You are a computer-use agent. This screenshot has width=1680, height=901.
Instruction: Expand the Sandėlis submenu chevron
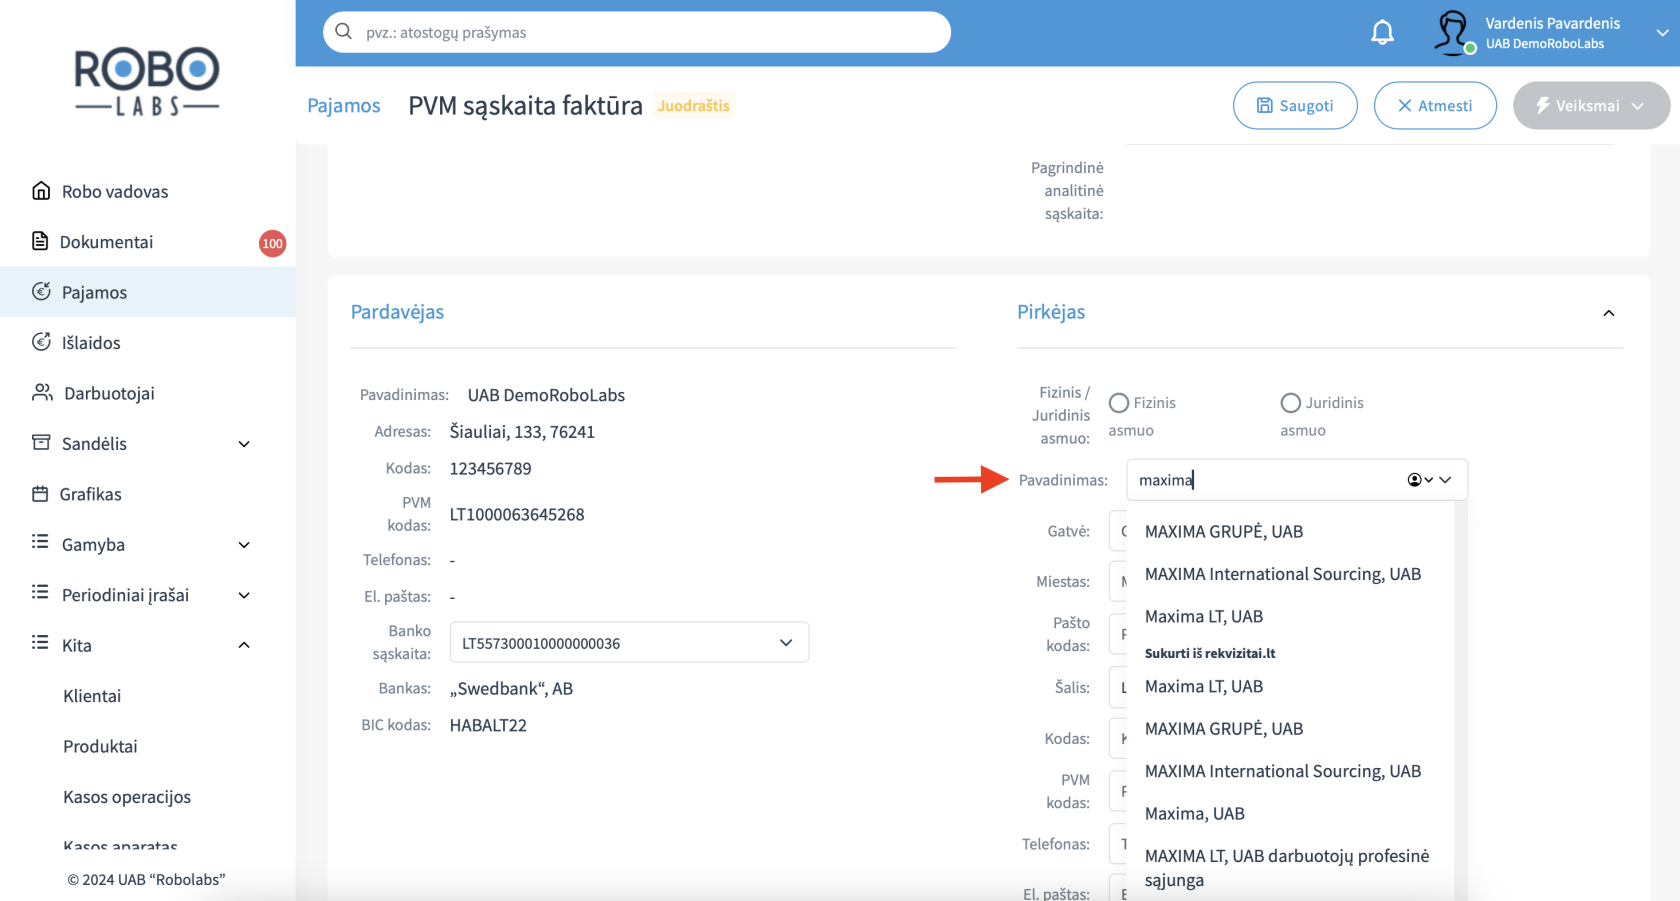(244, 444)
